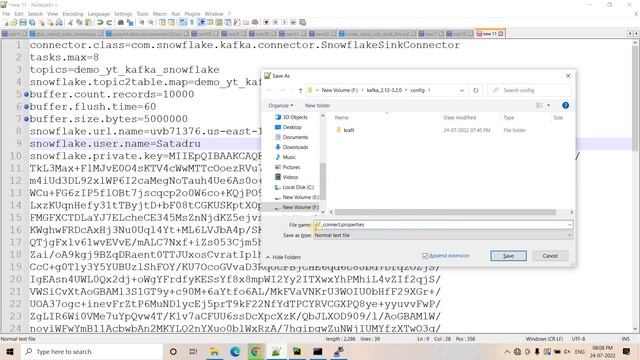Click the Replace toolbar icon

click(x=130, y=22)
